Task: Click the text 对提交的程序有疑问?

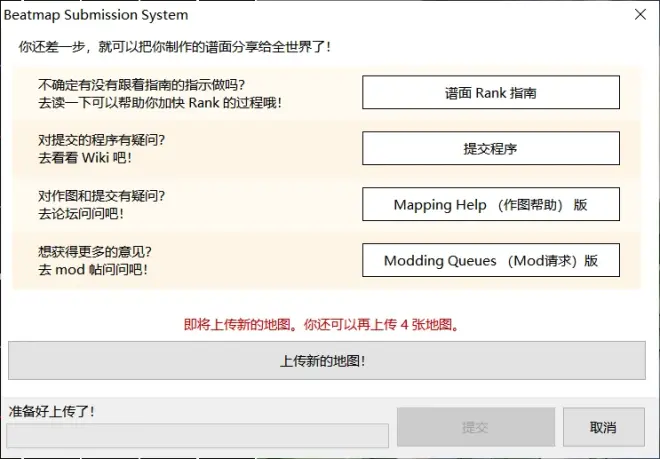Action: pyautogui.click(x=101, y=140)
